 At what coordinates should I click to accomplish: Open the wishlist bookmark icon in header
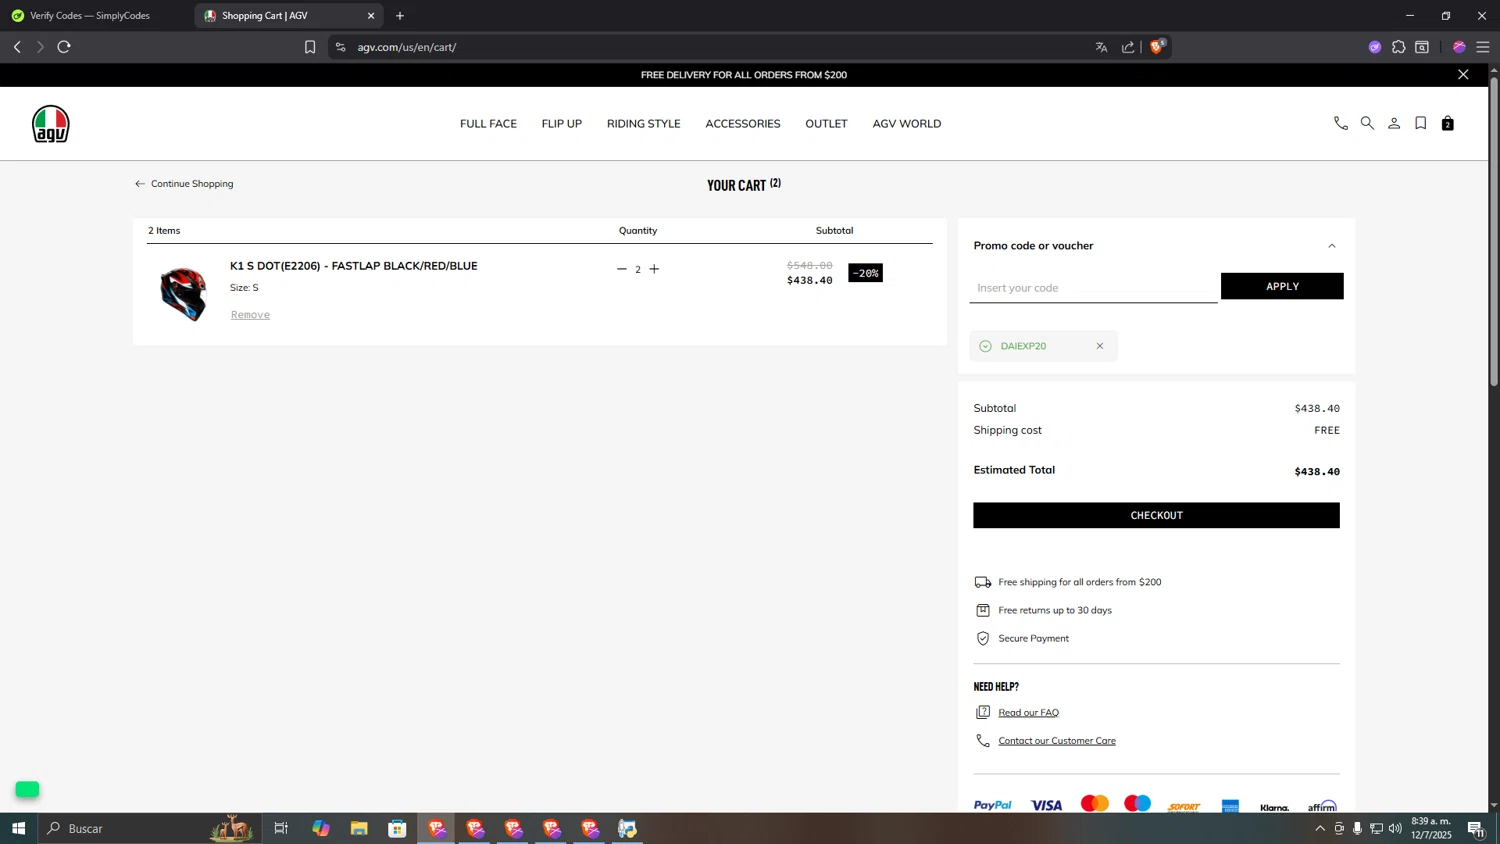point(1420,124)
